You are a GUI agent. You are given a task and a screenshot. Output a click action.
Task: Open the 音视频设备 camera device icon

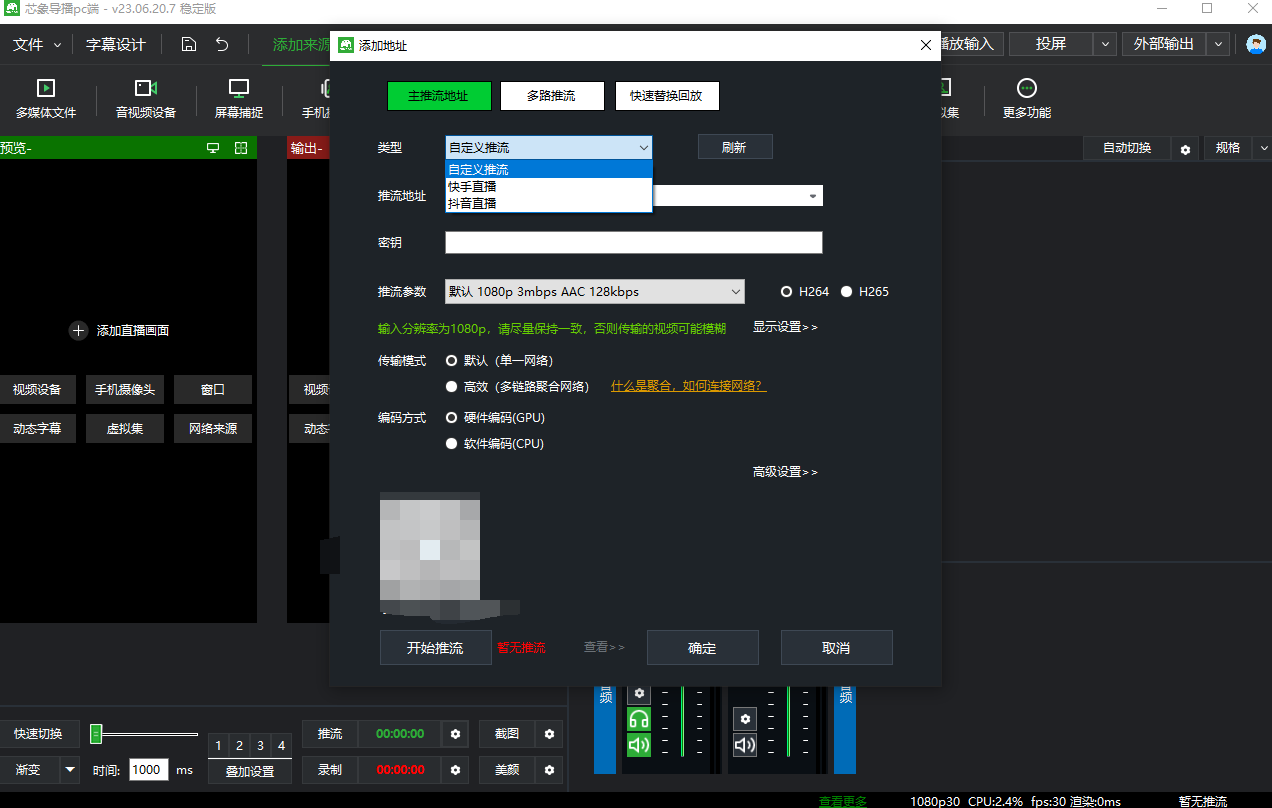pyautogui.click(x=146, y=89)
